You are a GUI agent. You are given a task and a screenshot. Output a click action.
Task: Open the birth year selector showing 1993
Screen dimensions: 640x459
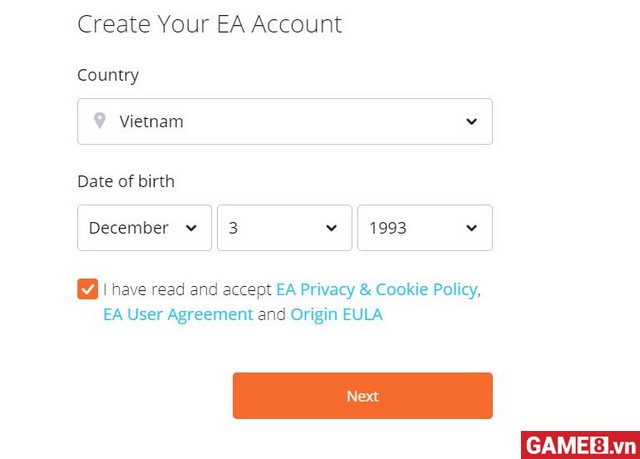click(x=425, y=228)
